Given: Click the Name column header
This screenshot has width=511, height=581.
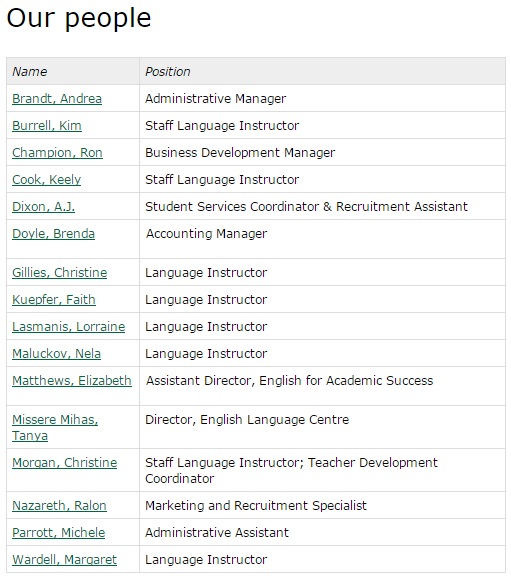Looking at the screenshot, I should tap(30, 72).
